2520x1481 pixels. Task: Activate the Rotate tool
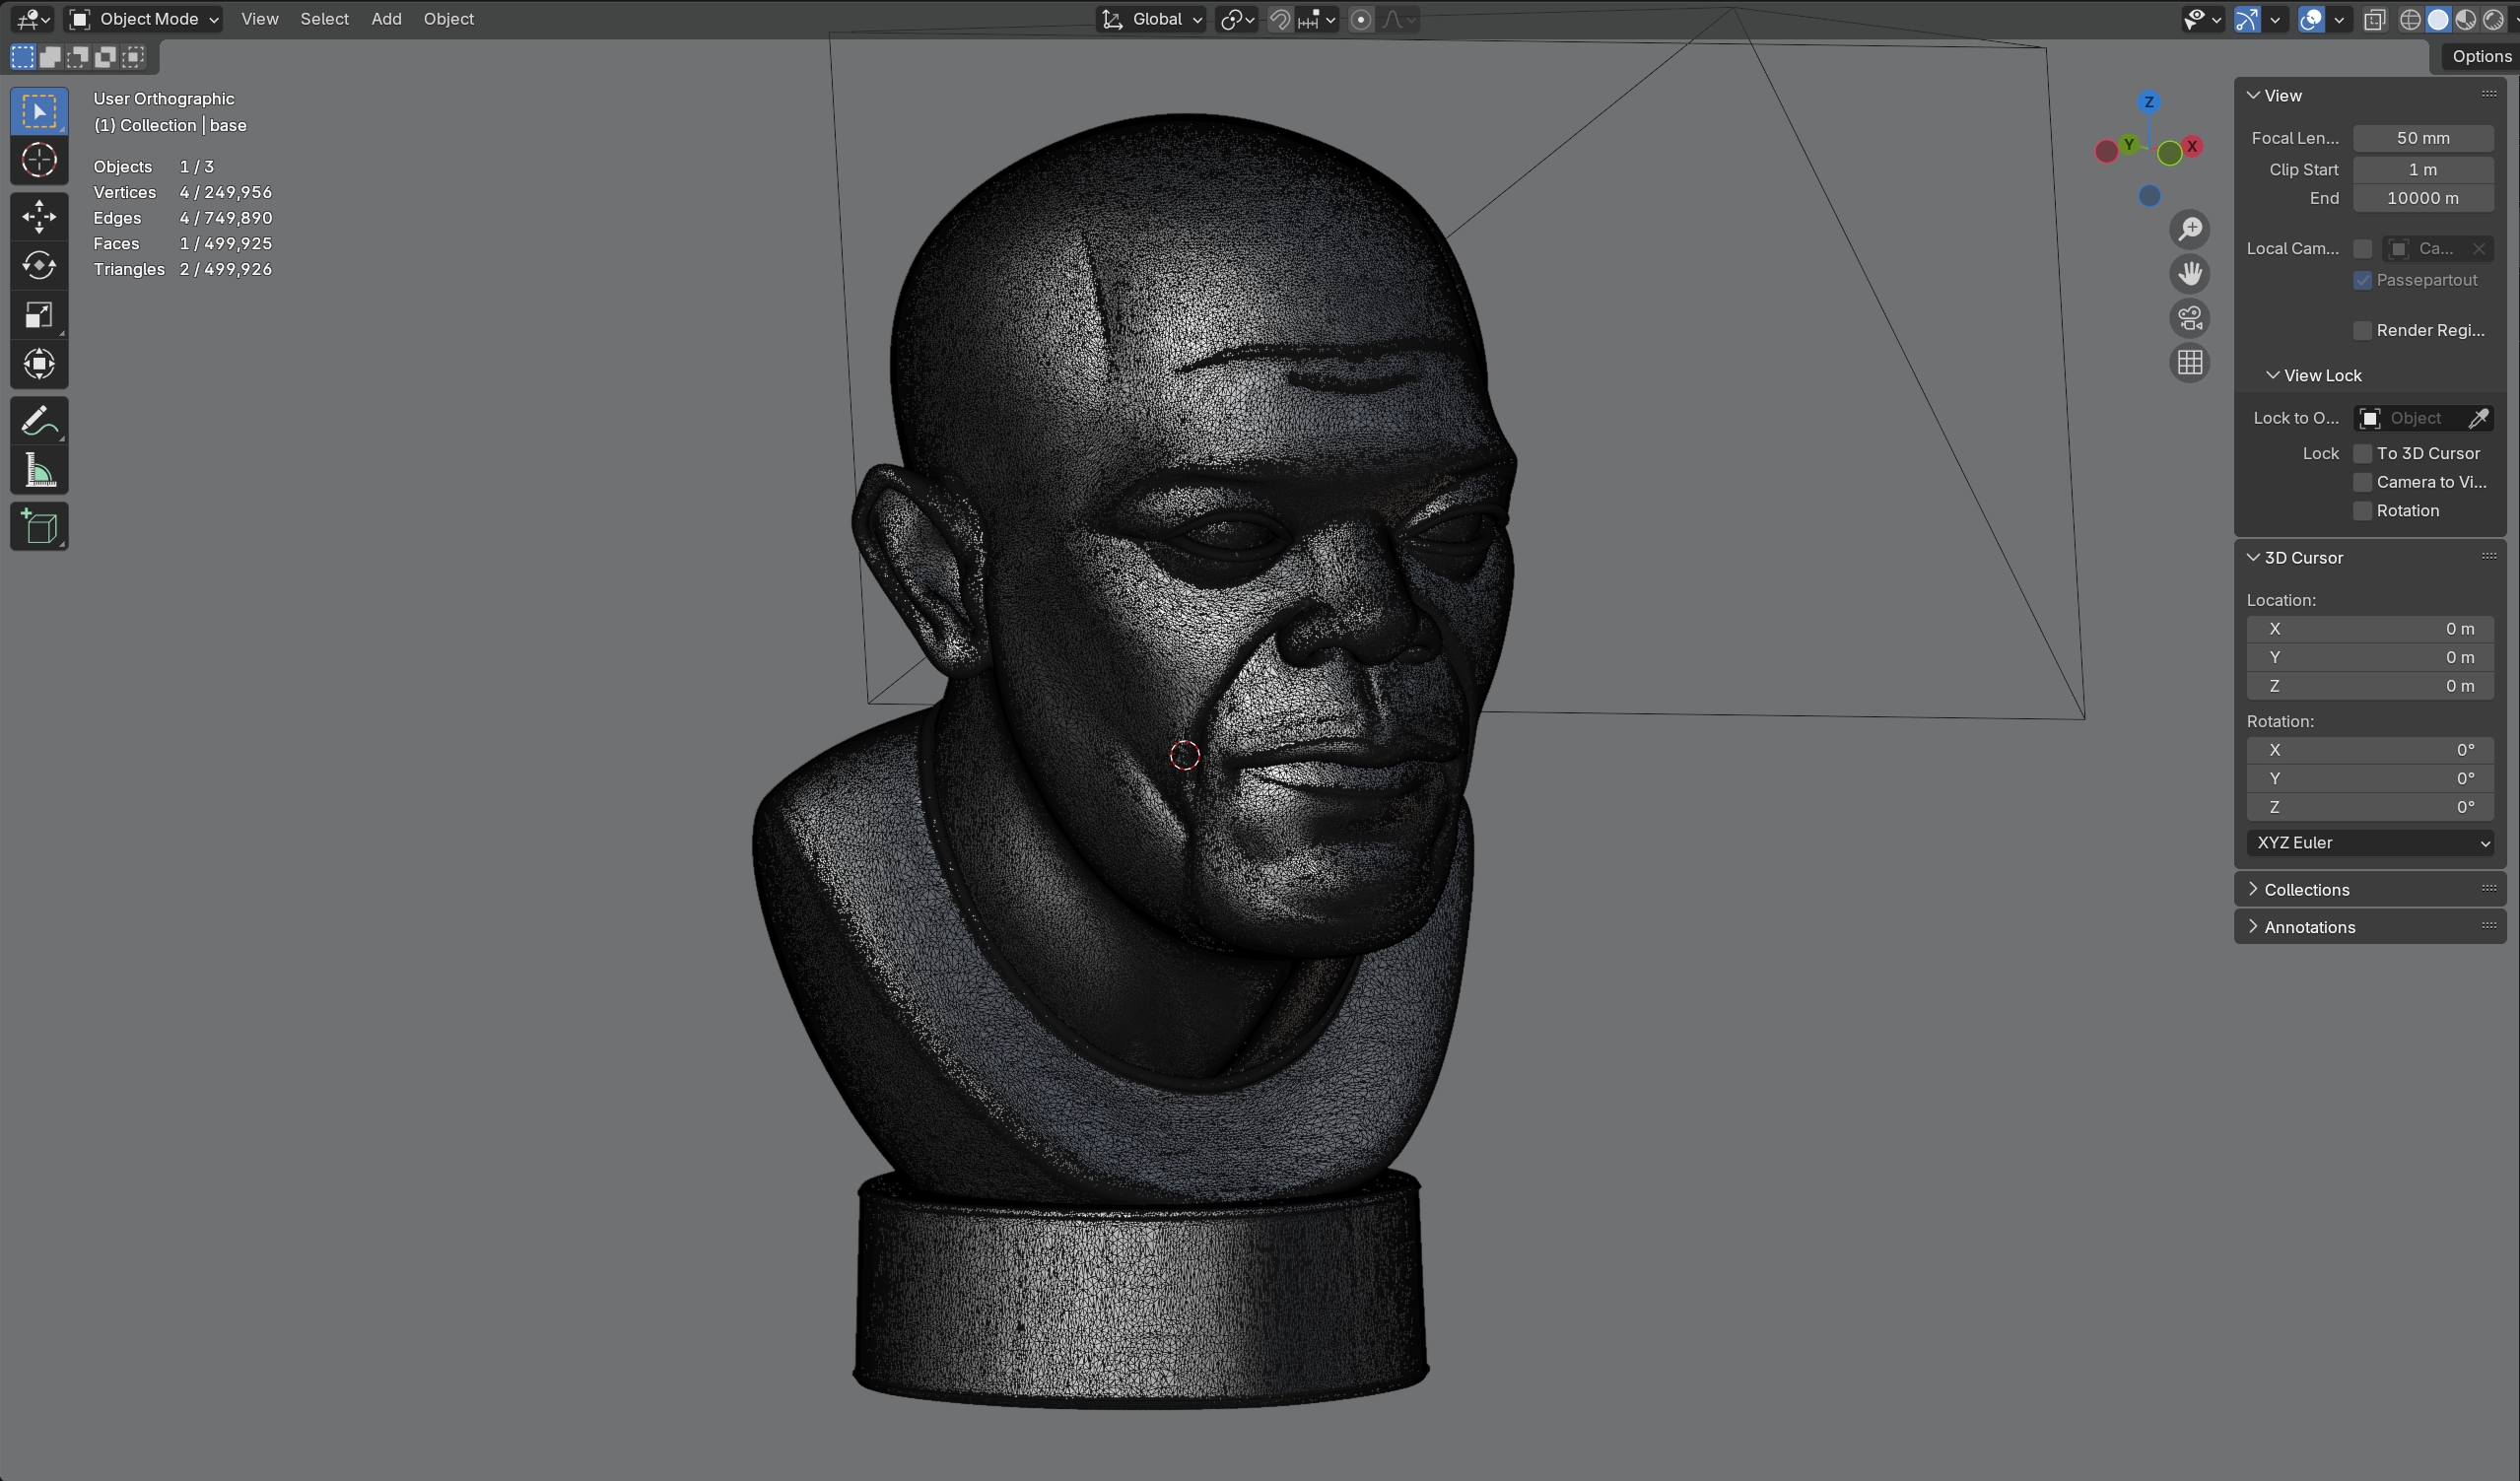click(39, 266)
